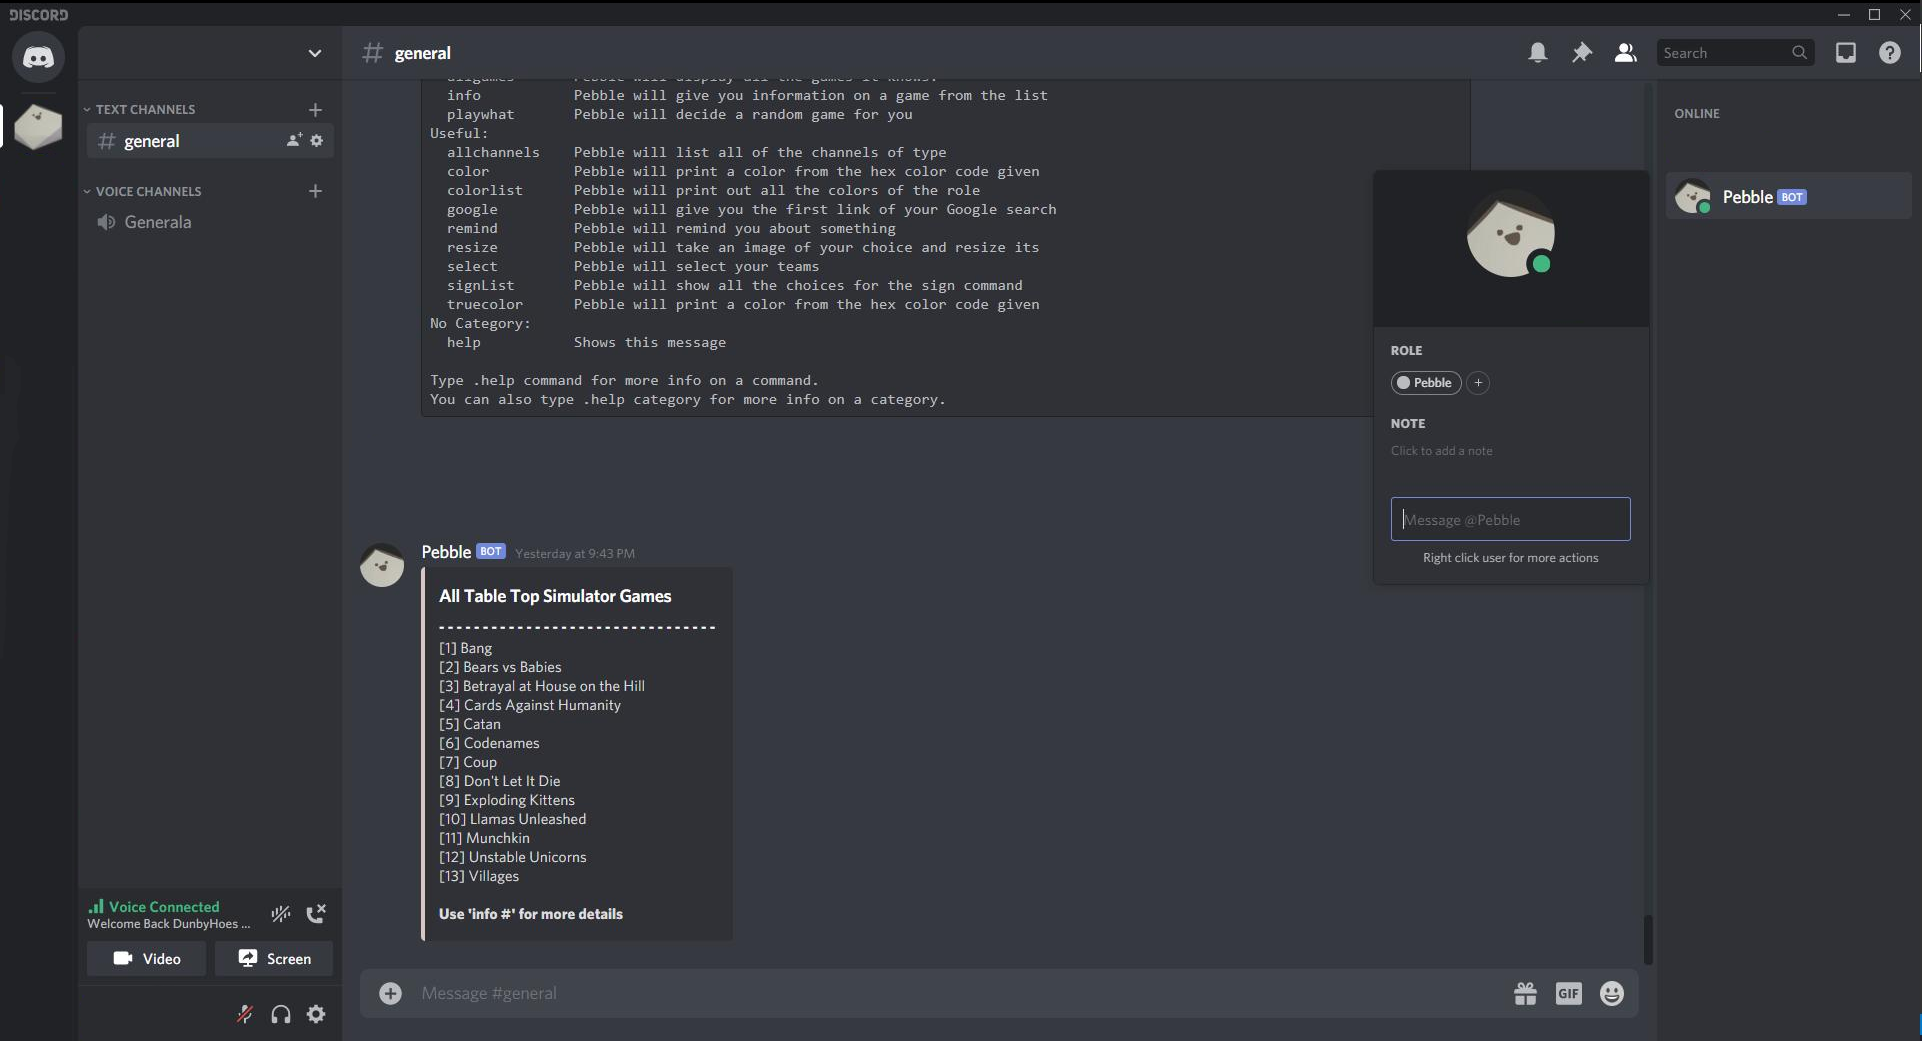
Task: Show pinned messages
Action: coord(1582,53)
